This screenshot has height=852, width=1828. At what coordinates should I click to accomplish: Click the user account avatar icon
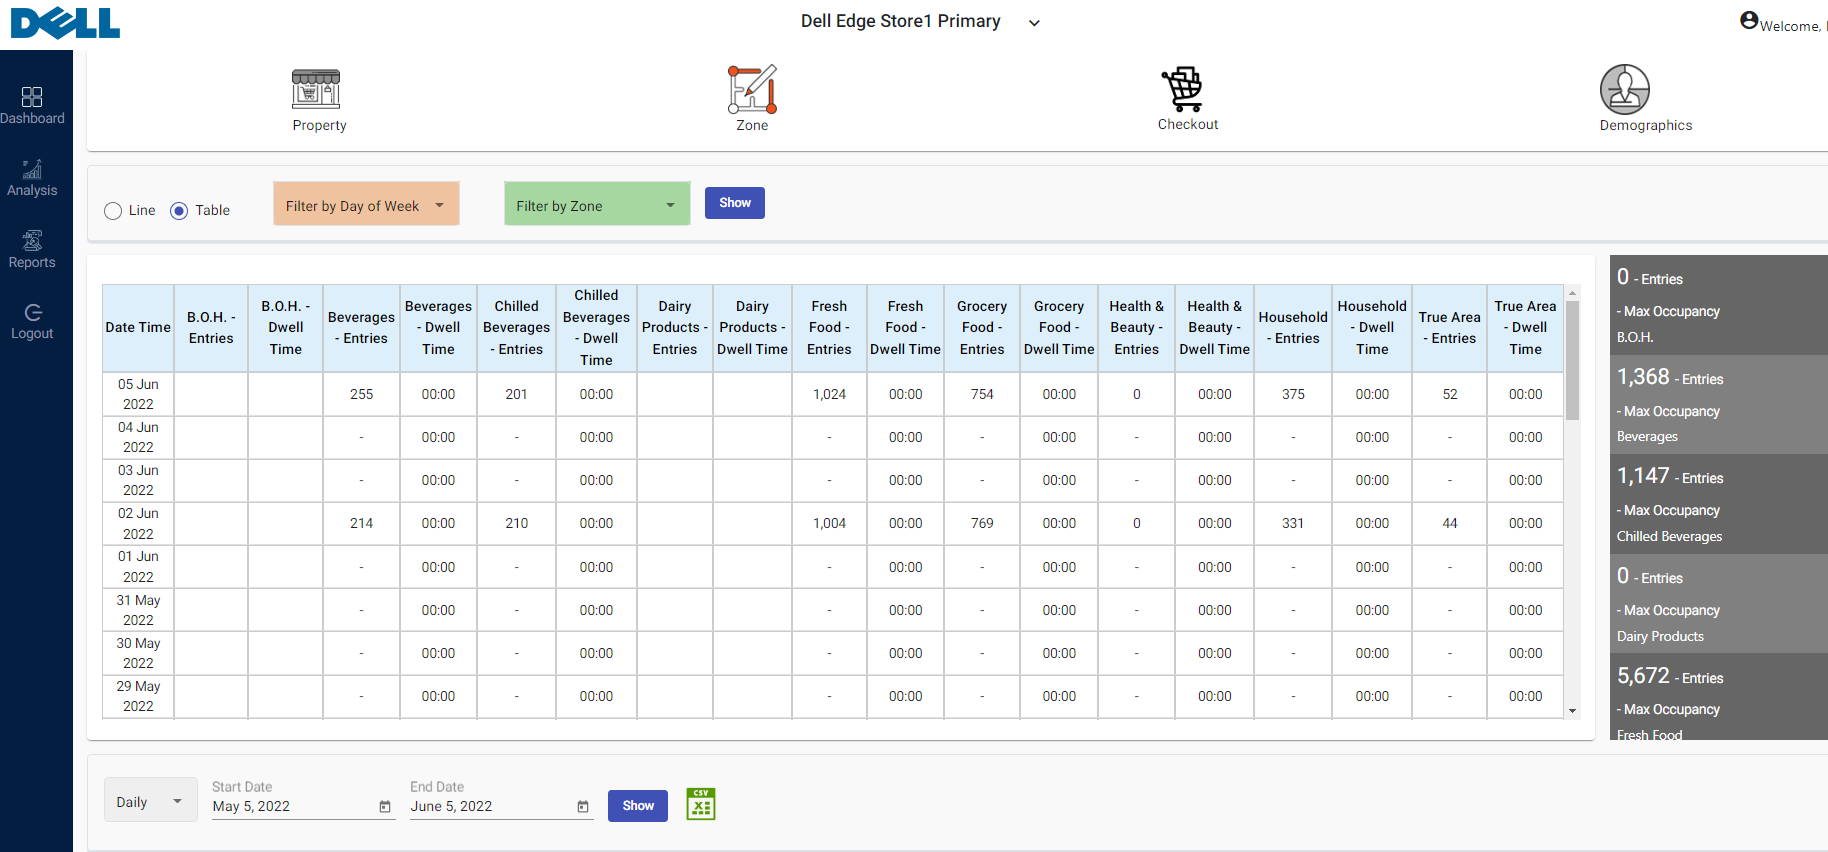pos(1749,20)
